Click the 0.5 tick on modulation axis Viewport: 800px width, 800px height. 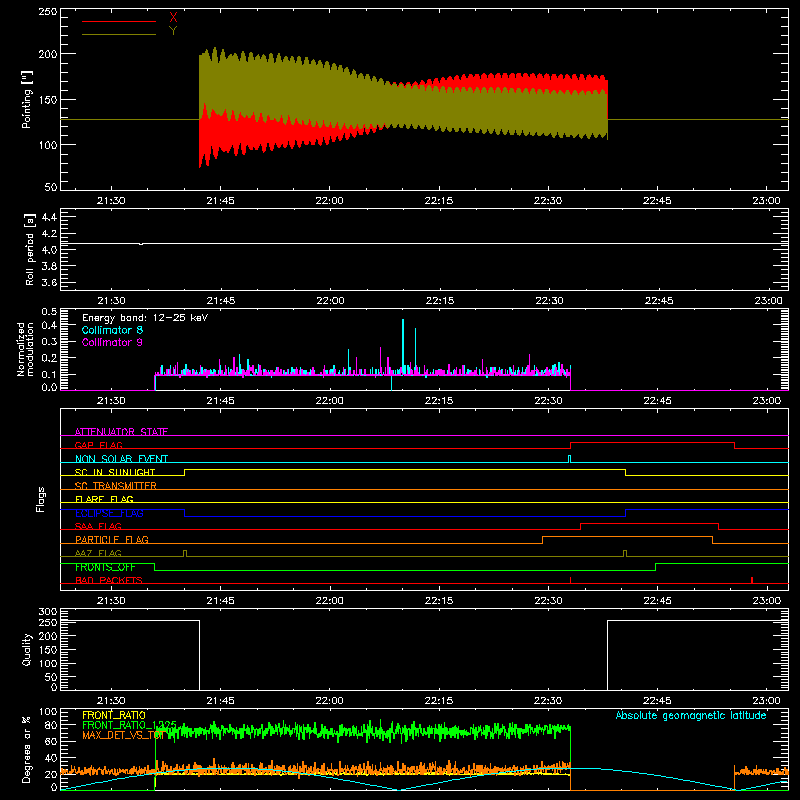click(48, 311)
